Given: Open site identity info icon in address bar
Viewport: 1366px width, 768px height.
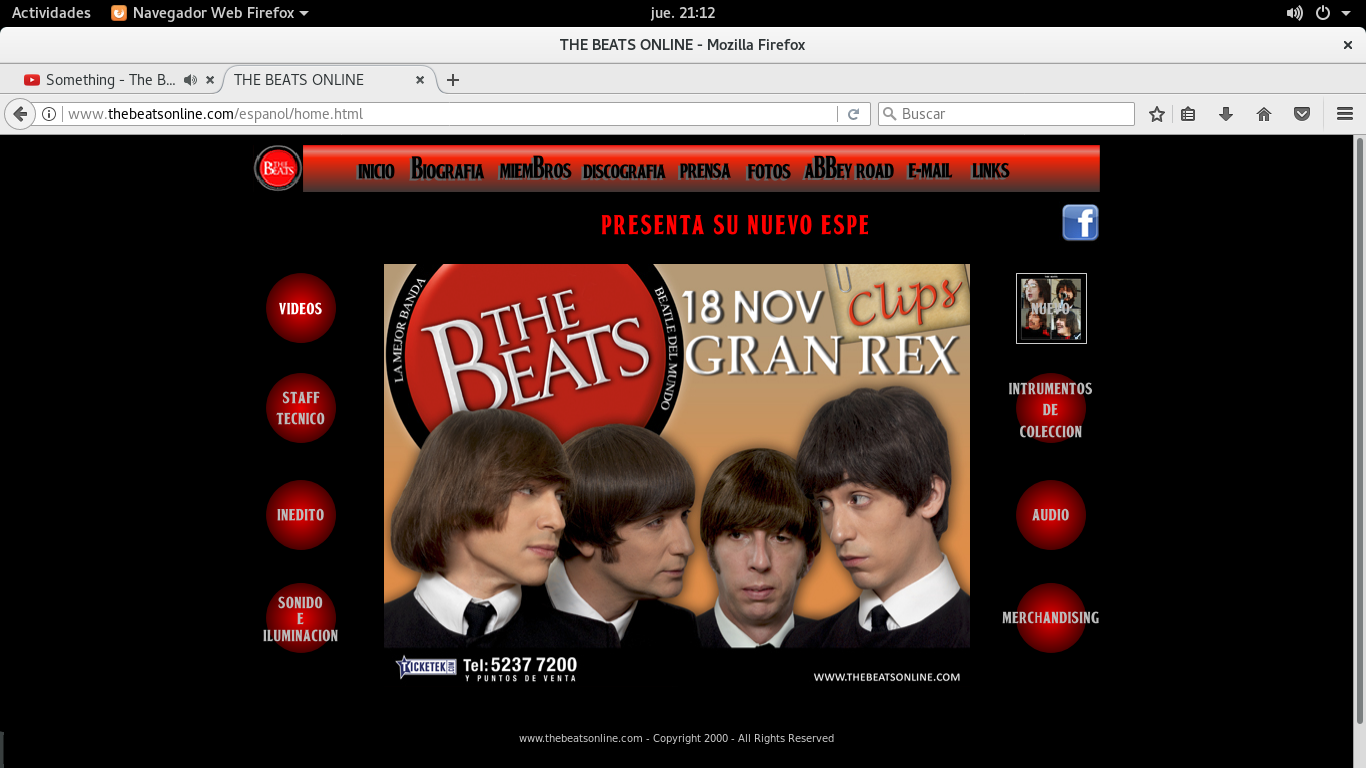Looking at the screenshot, I should pyautogui.click(x=48, y=114).
